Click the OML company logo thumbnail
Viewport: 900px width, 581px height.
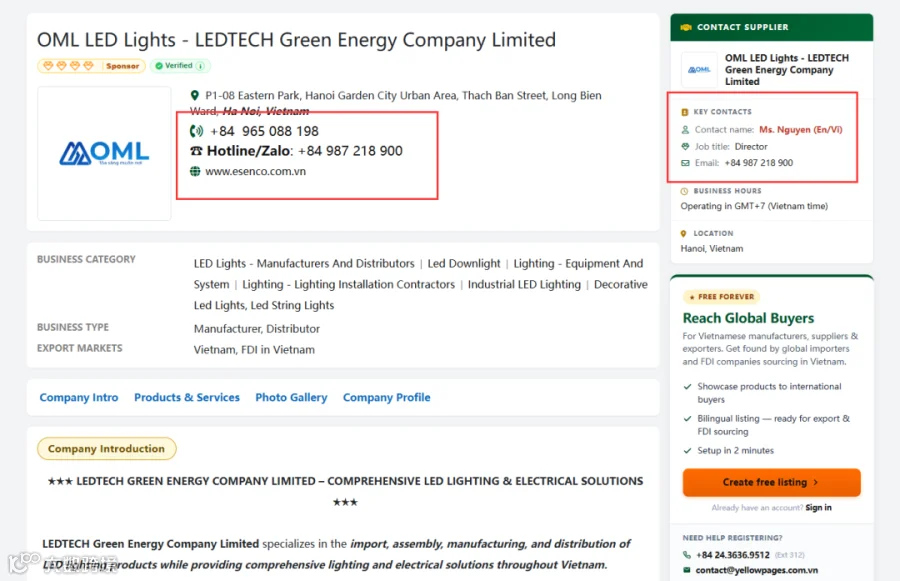[104, 153]
